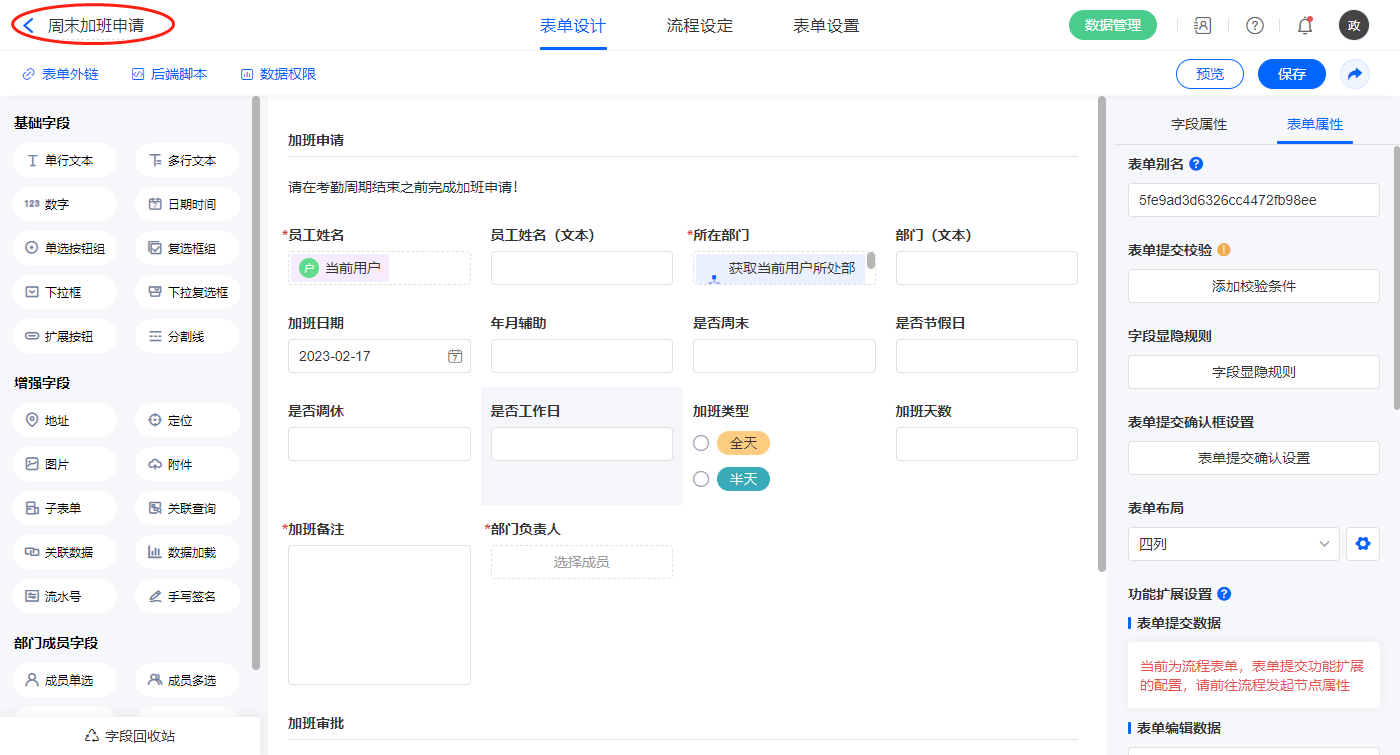The width and height of the screenshot is (1400, 755).
Task: Select the 全天 radio button
Action: 701,443
